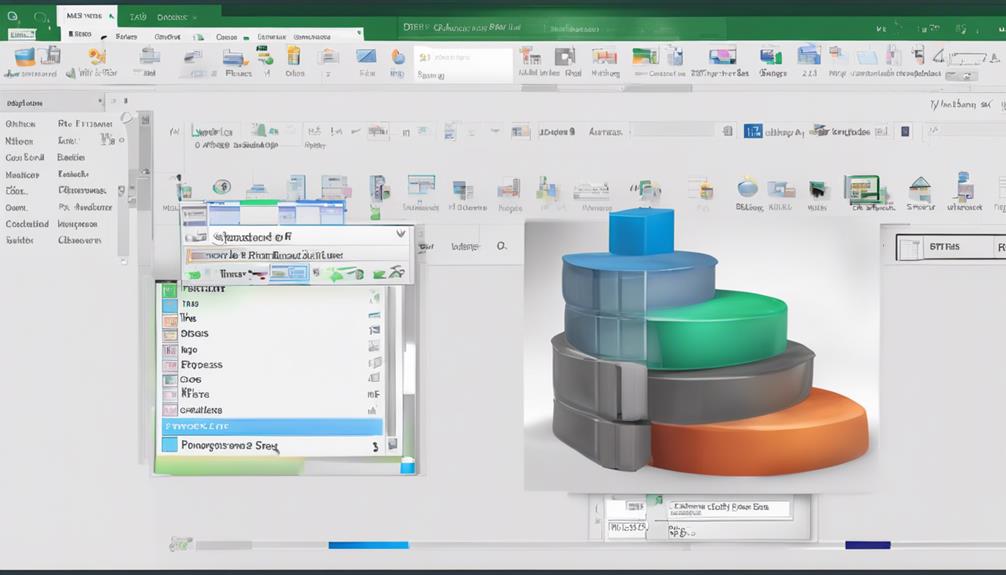Image resolution: width=1006 pixels, height=575 pixels.
Task: Click the blue segment of the bottom progress bar
Action: 368,545
